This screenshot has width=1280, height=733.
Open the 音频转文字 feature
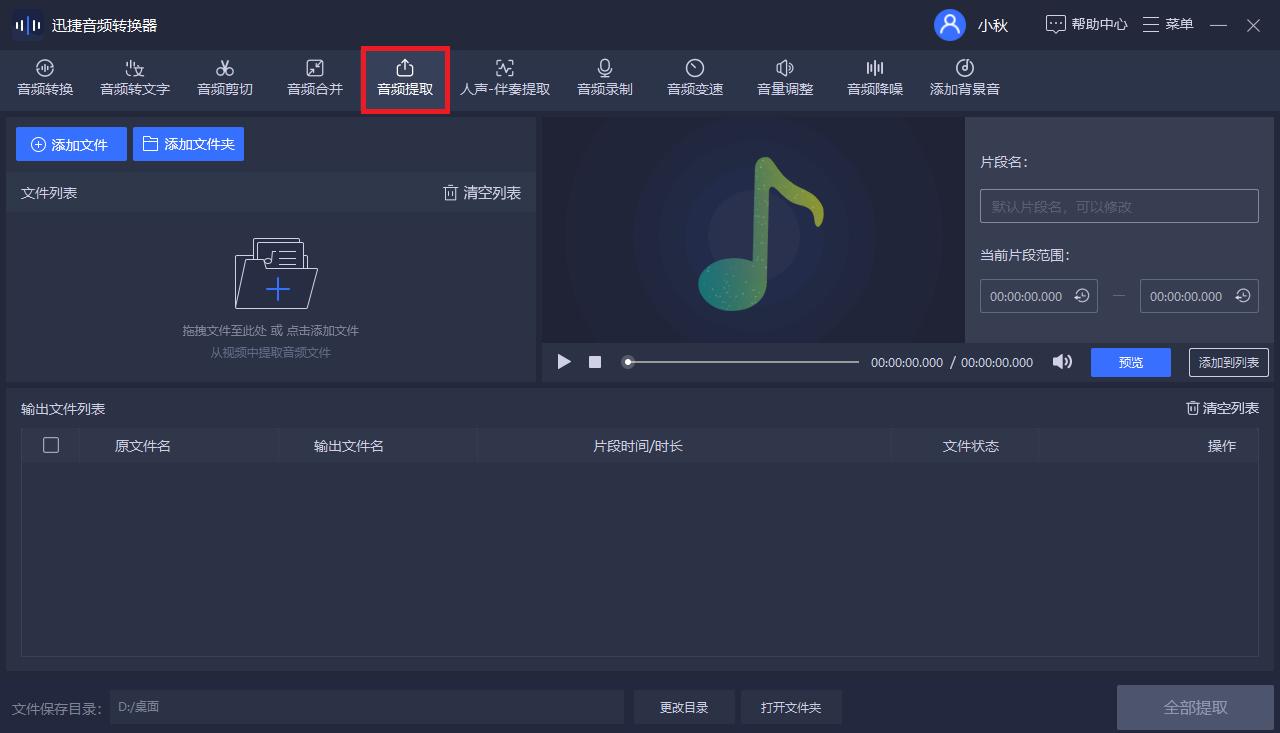(x=134, y=79)
